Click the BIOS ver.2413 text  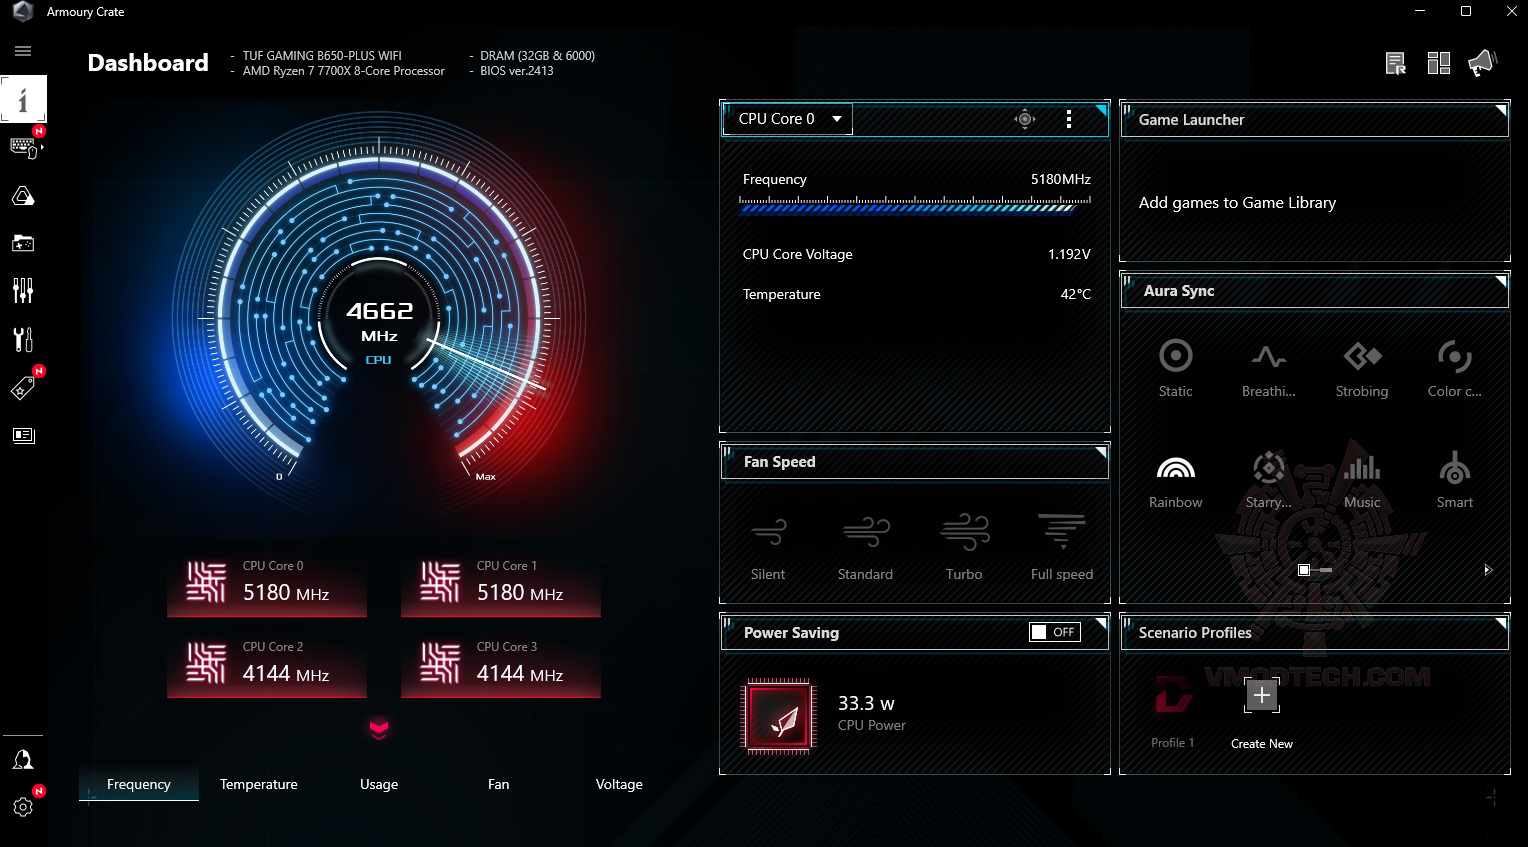coord(517,71)
